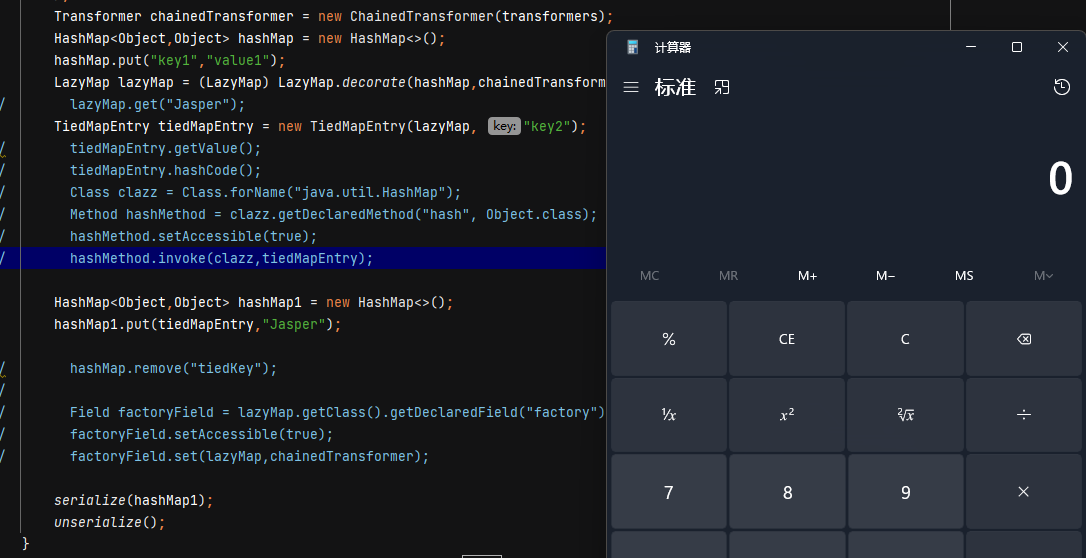The image size is (1086, 558).
Task: Click the hashMap.remove("tiedKey") line
Action: pyautogui.click(x=173, y=368)
